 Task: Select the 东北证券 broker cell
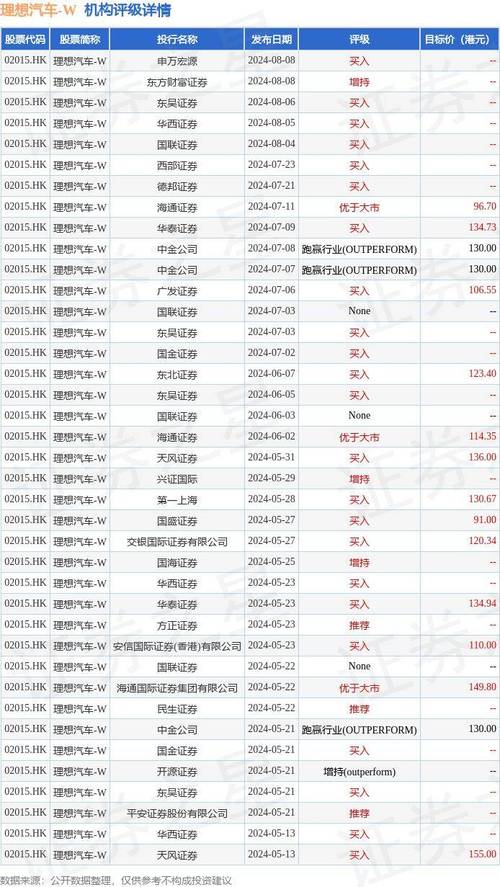pos(177,374)
